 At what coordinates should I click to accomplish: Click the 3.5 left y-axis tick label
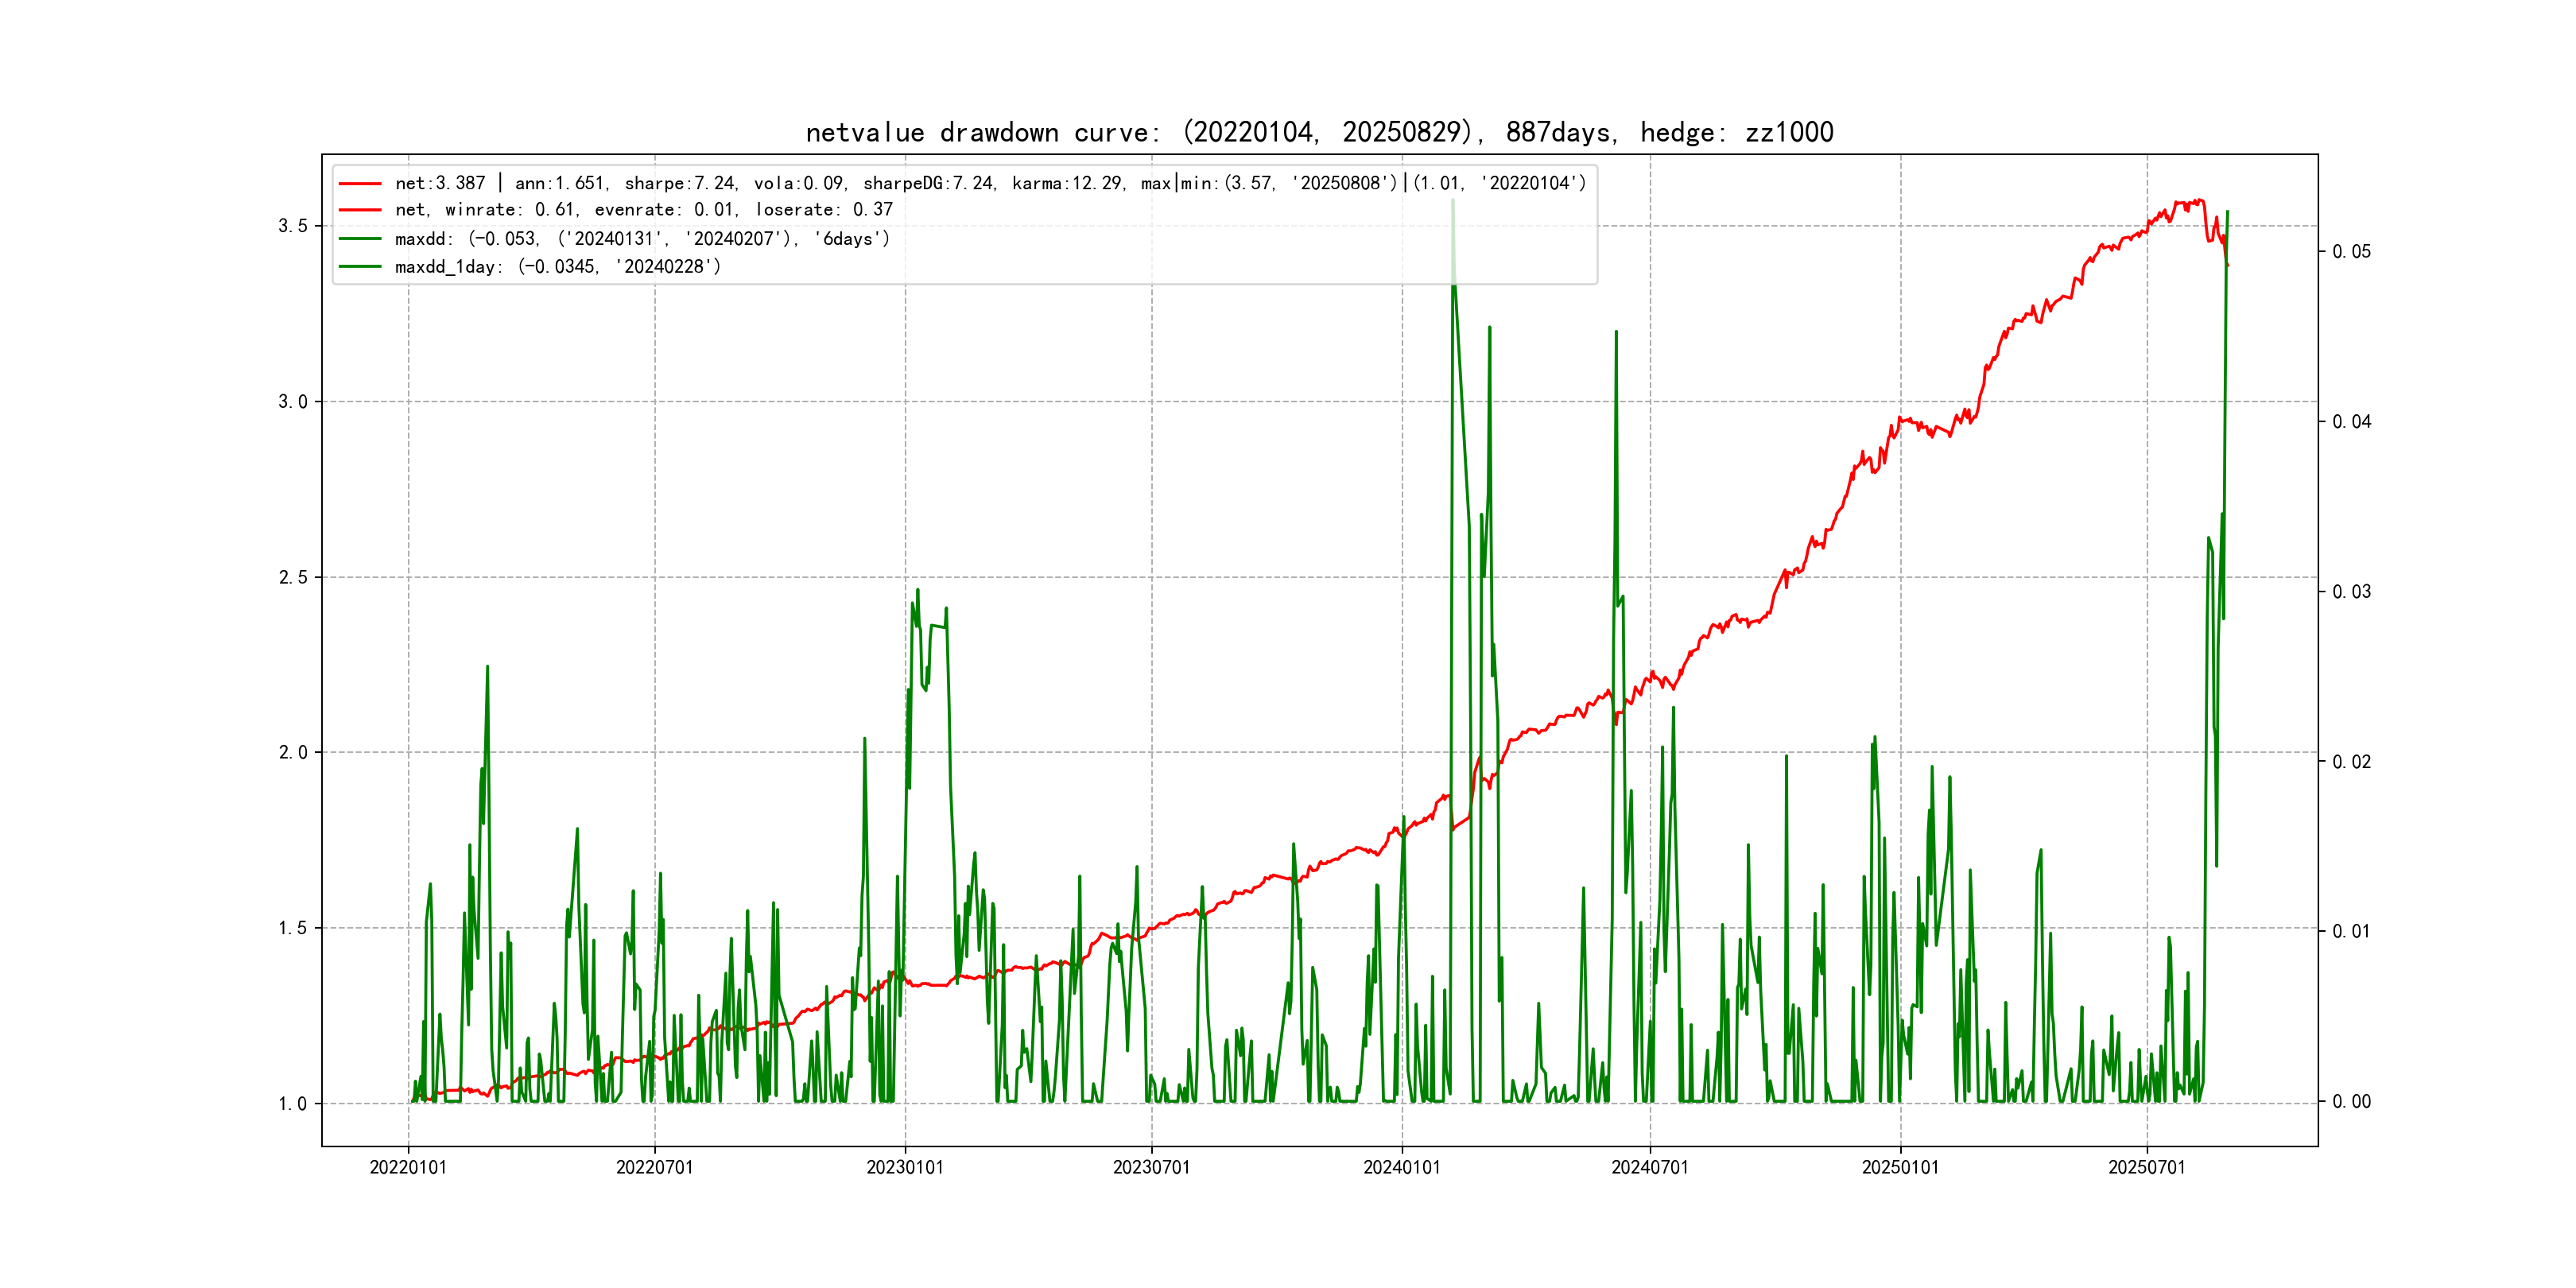[292, 226]
